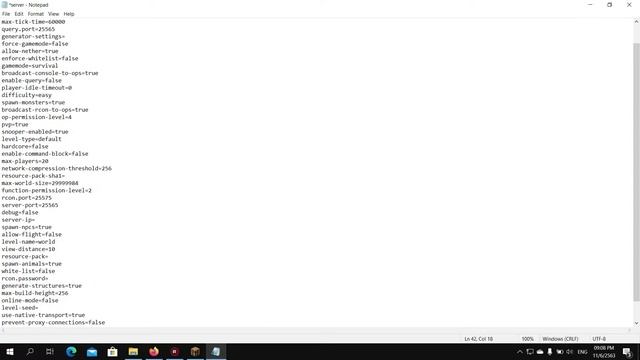Click the horizontal scrollbar left arrow
This screenshot has height=360, width=640.
coord(3,330)
